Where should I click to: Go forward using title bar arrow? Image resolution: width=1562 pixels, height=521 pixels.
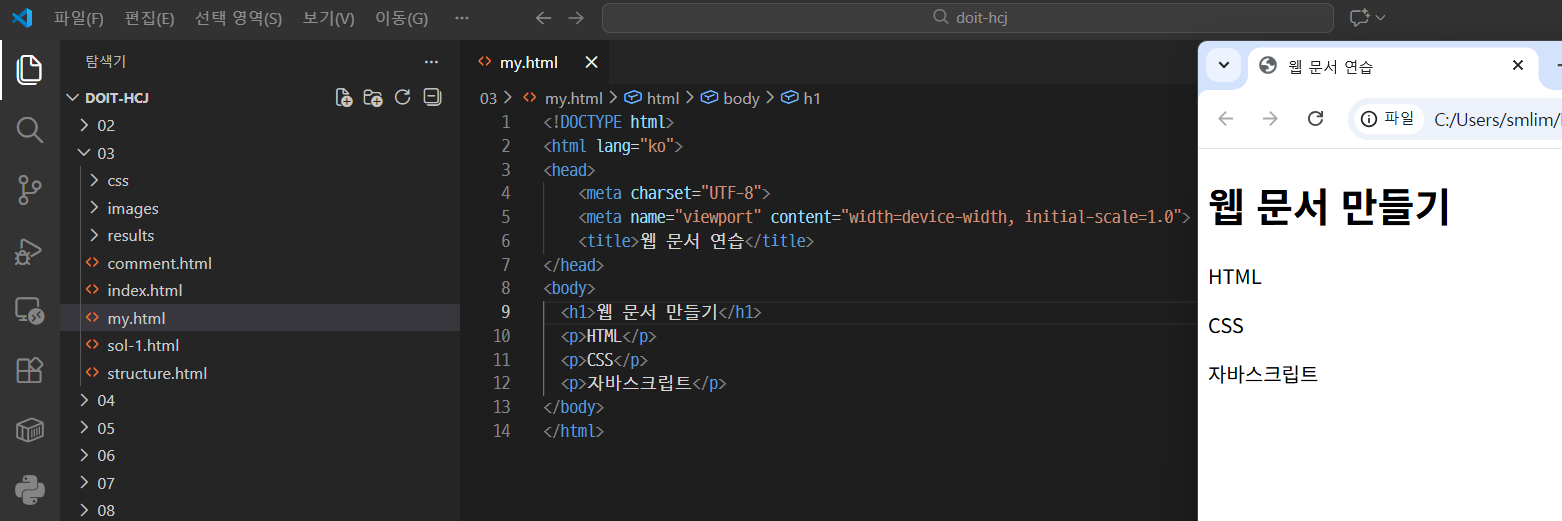576,18
